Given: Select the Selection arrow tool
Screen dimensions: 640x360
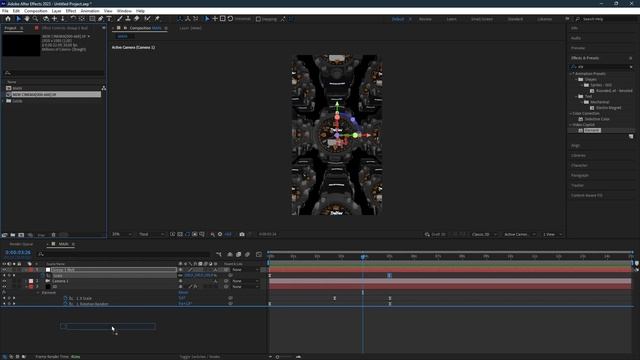Looking at the screenshot, I should coord(18,19).
